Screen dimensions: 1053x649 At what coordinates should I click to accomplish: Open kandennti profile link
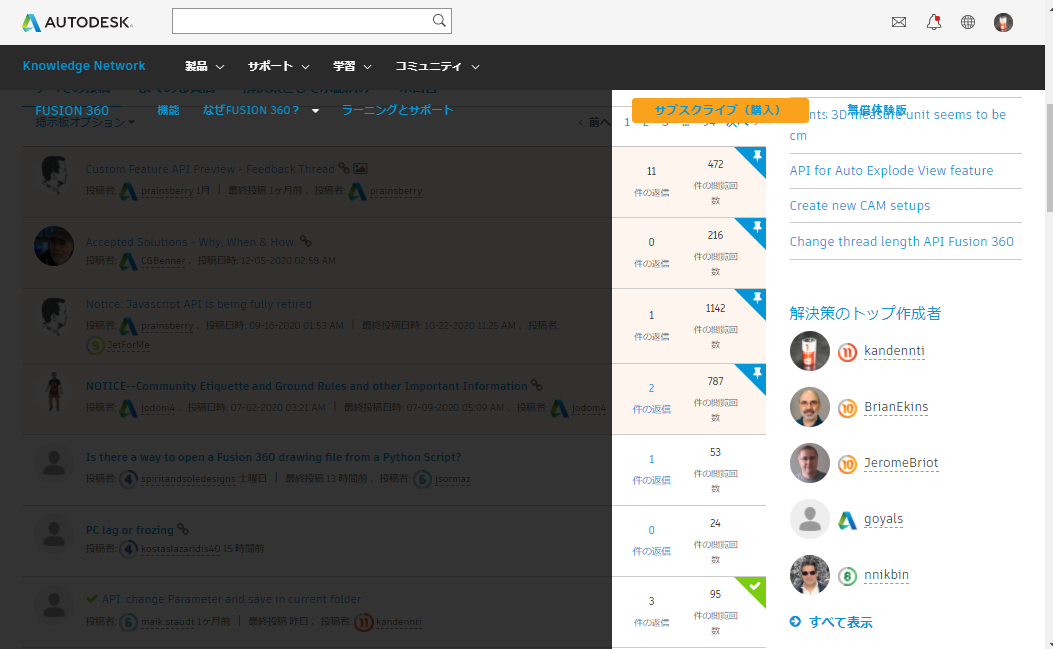(894, 351)
